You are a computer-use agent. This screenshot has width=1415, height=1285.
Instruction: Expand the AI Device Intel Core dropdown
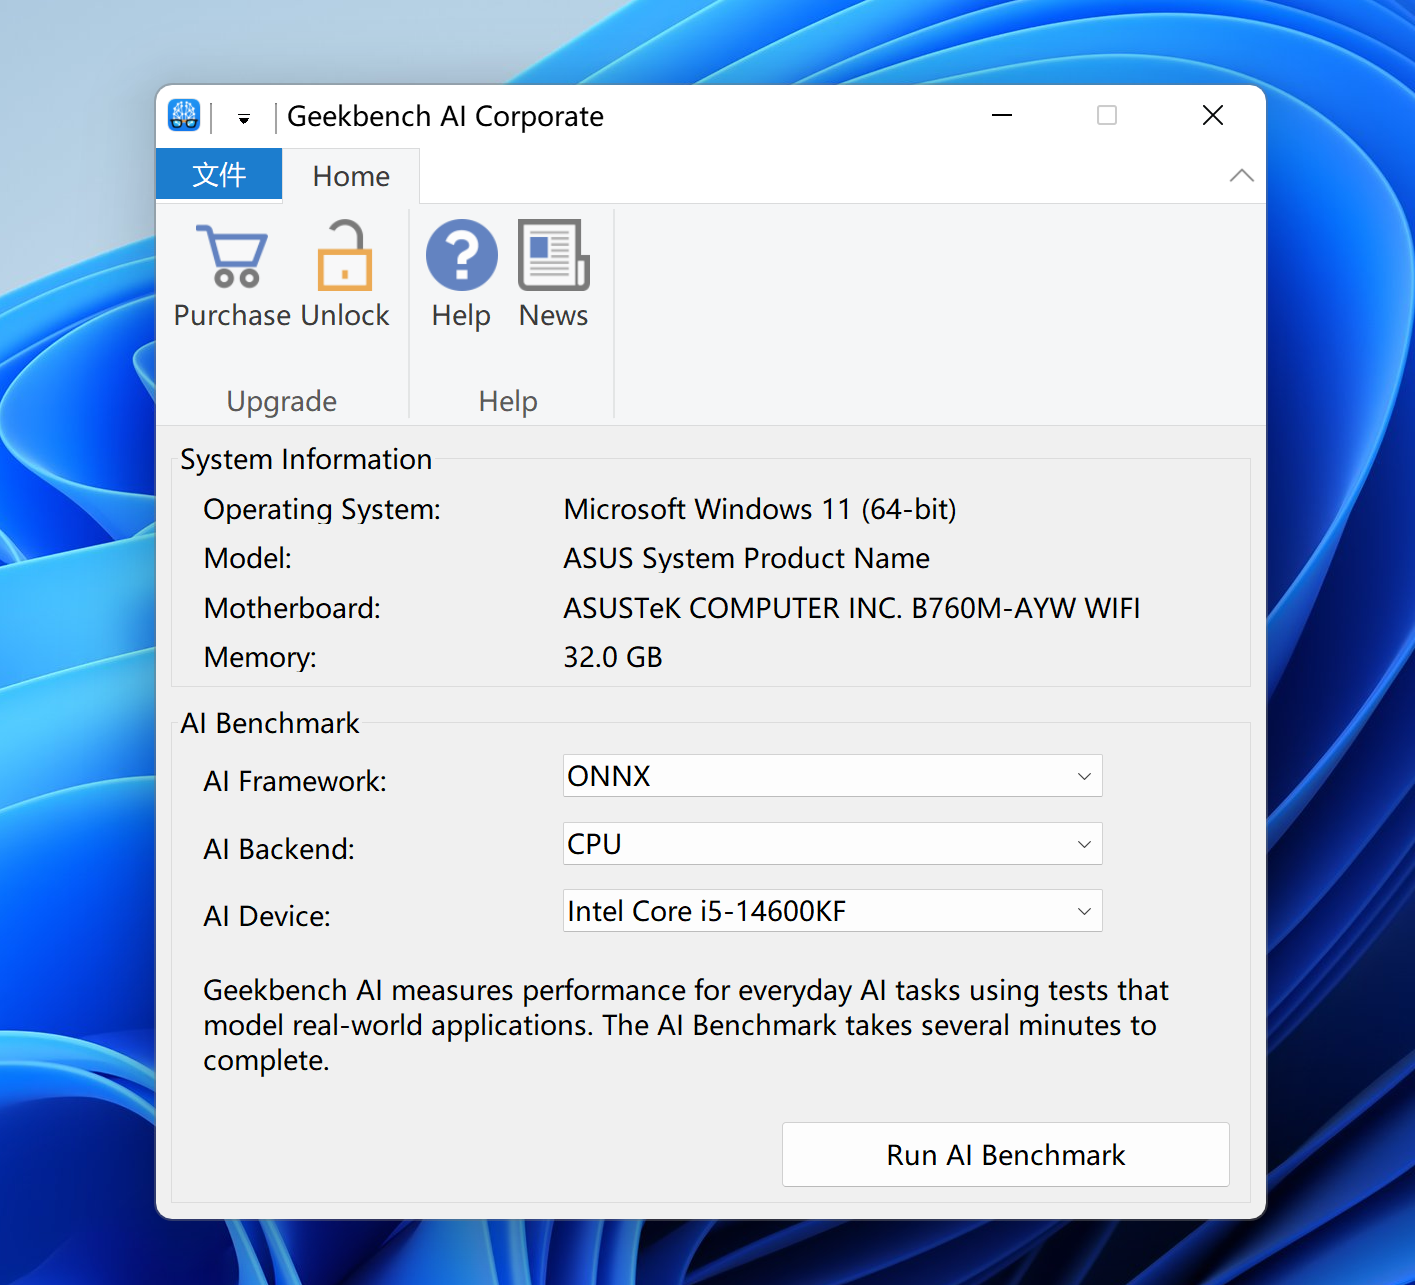click(x=832, y=911)
